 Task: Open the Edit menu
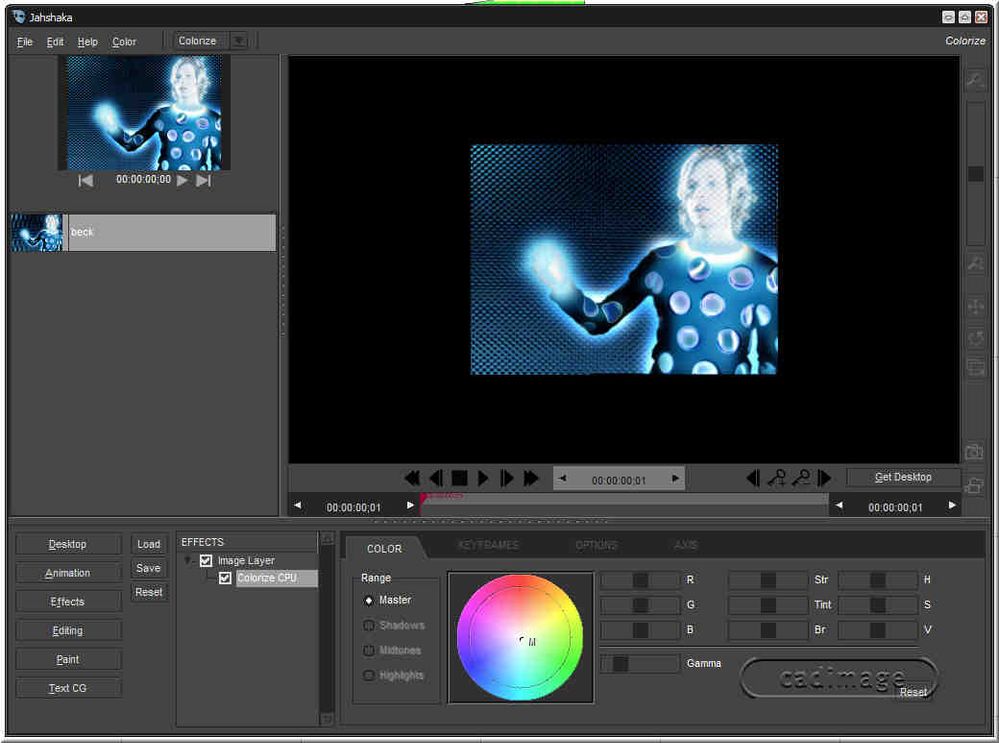55,42
